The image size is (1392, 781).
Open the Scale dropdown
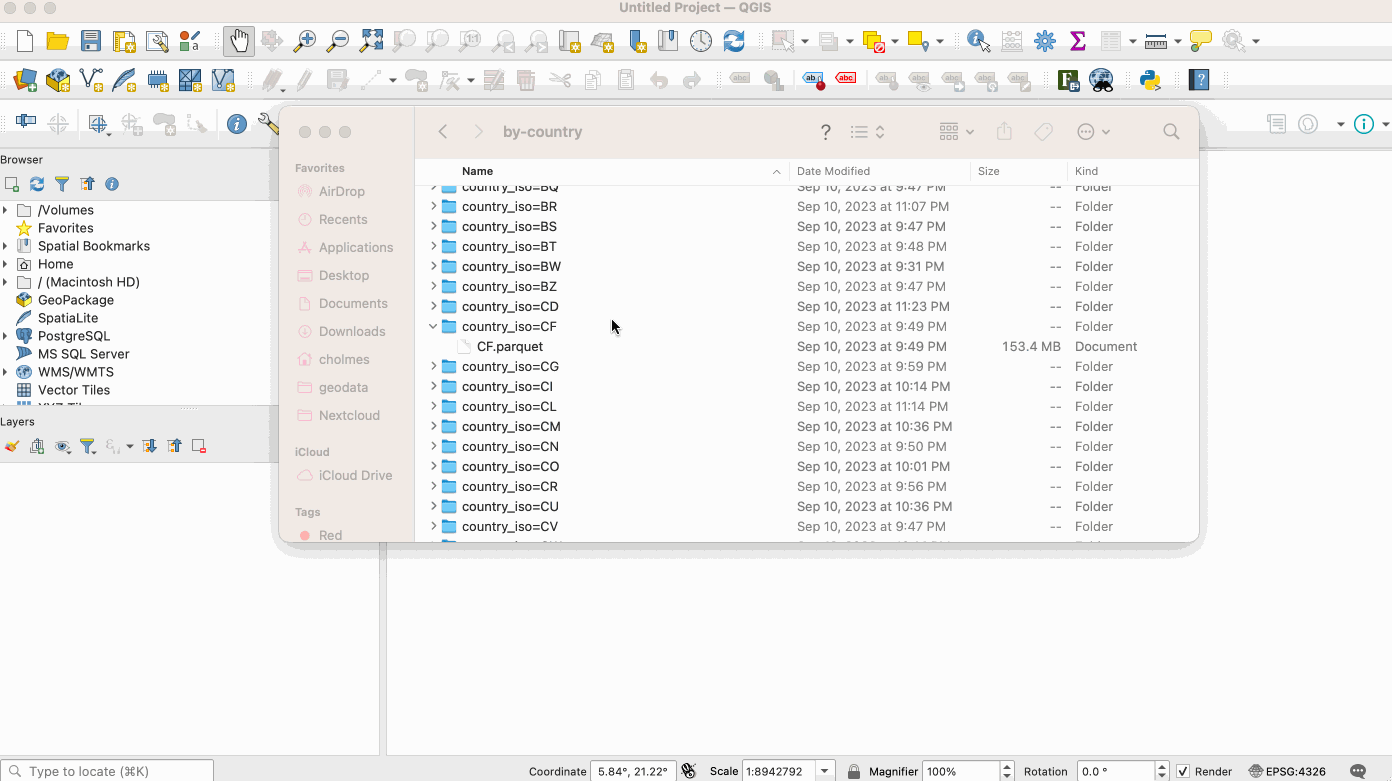[825, 771]
